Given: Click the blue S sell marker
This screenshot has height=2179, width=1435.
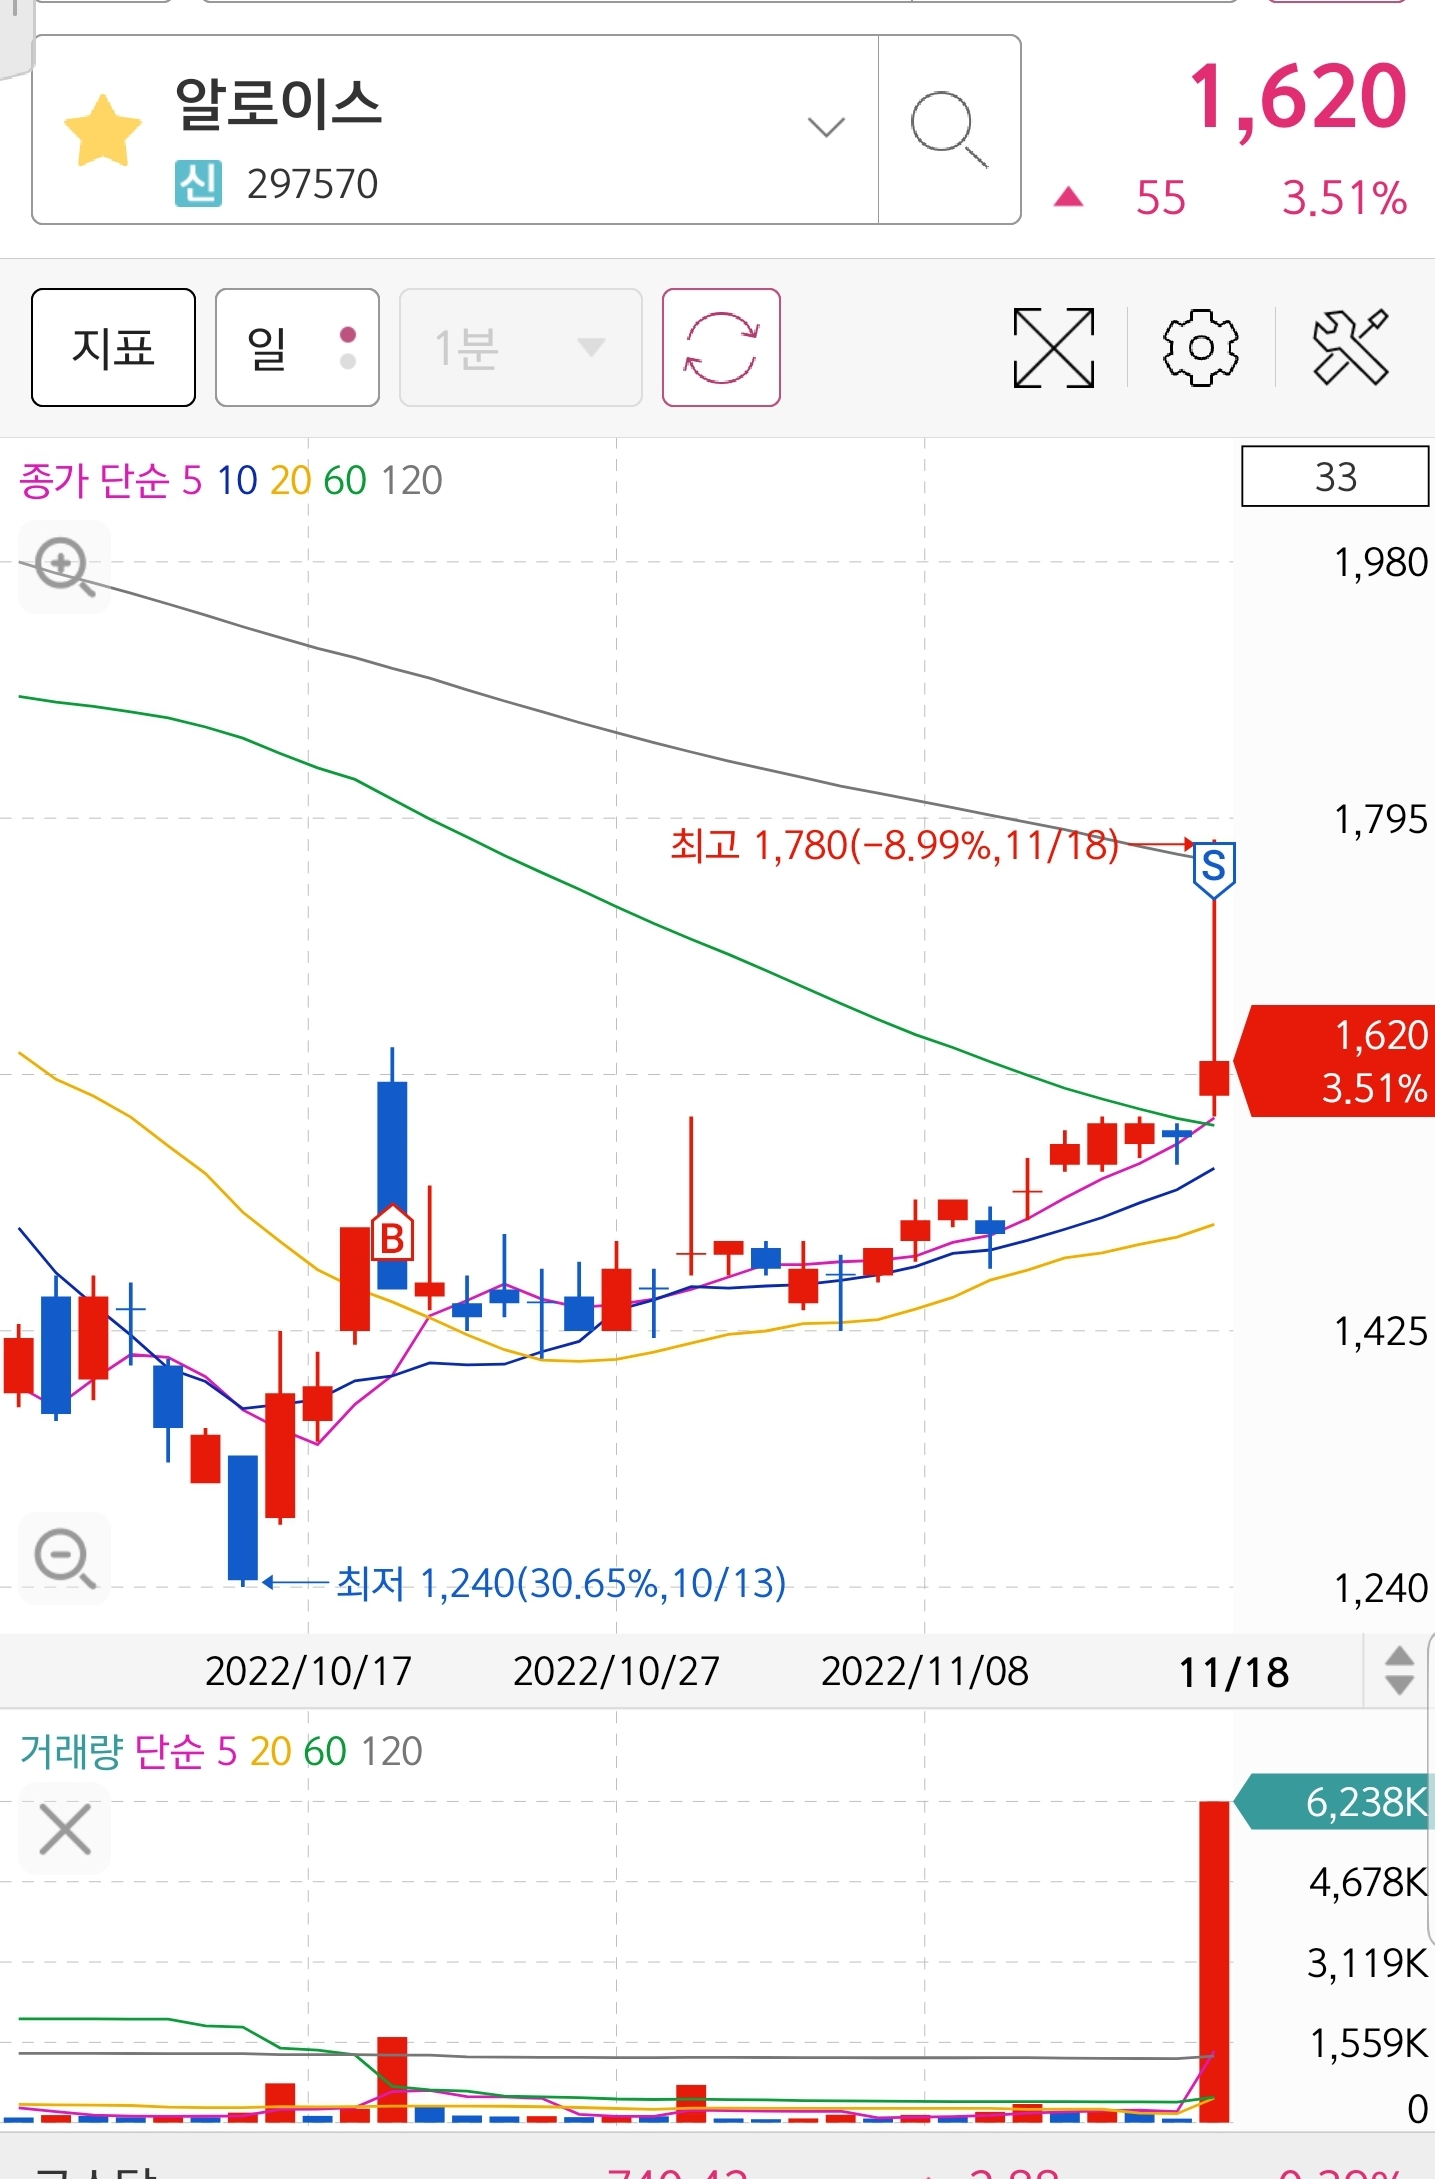Looking at the screenshot, I should click(1214, 868).
